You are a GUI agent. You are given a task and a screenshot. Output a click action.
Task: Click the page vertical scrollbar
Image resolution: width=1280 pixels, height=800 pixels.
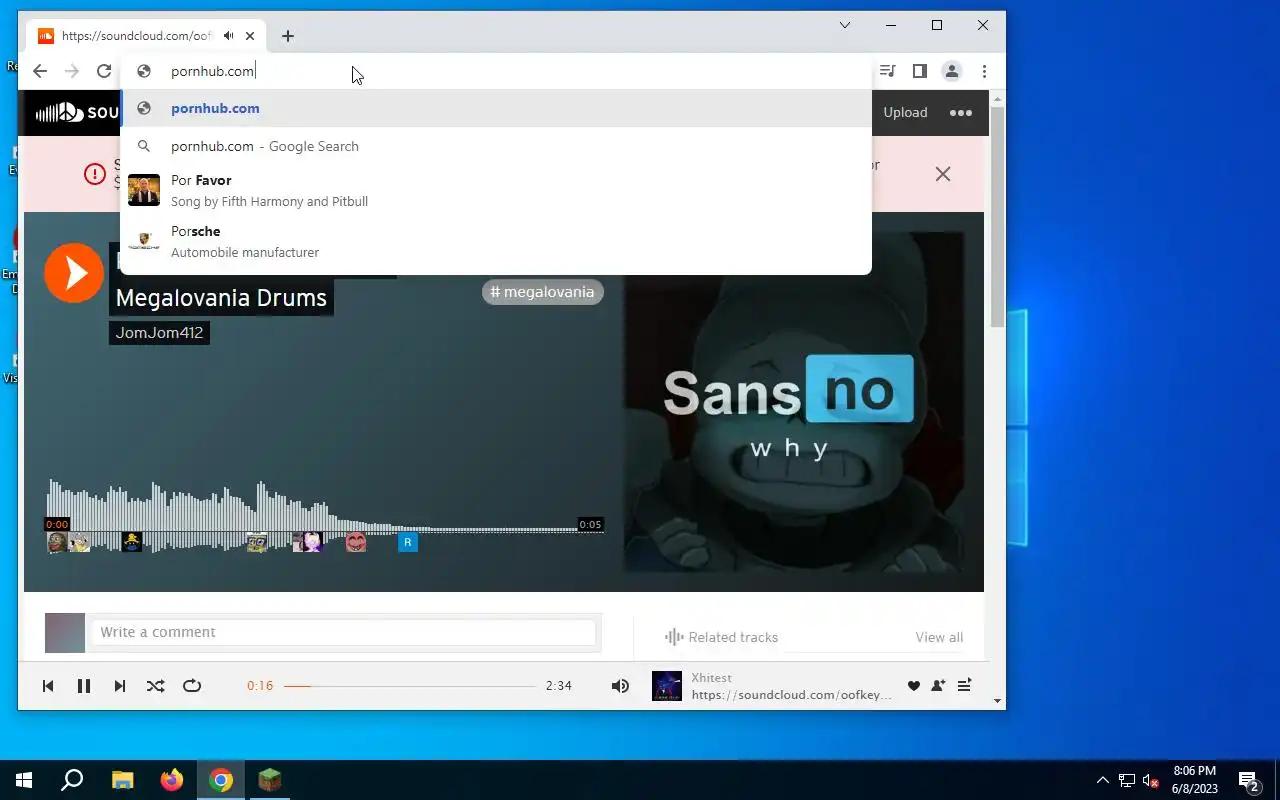pyautogui.click(x=997, y=215)
